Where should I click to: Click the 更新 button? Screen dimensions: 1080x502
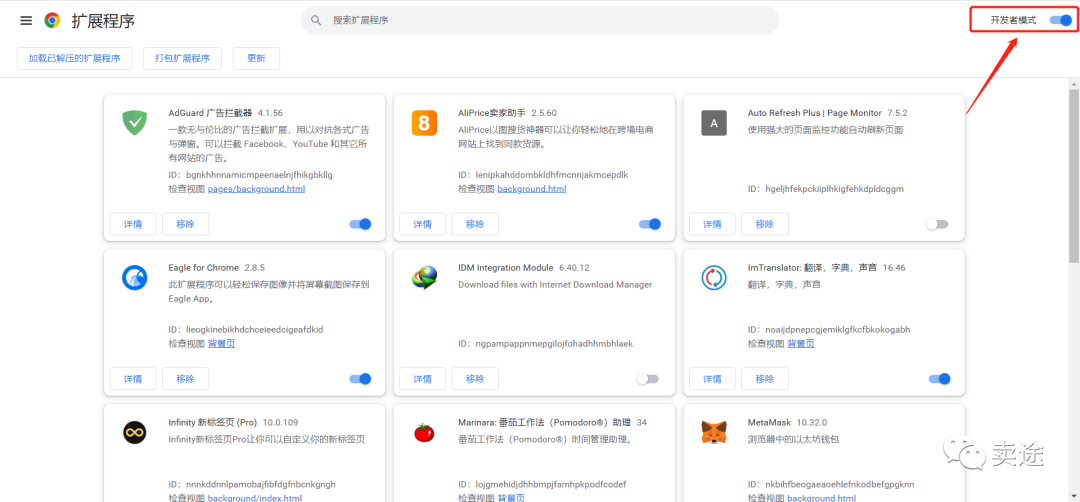256,59
